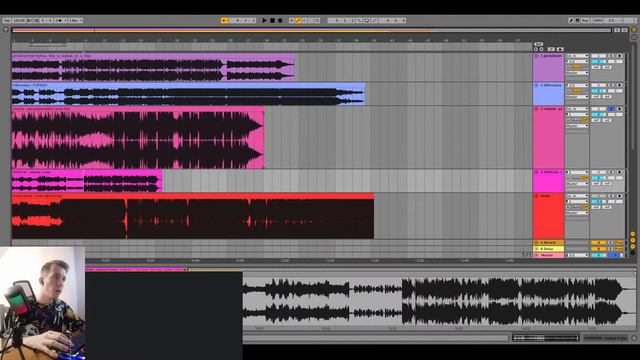Select the B Delay return track
Viewport: 640px width, 360px height.
click(x=548, y=249)
